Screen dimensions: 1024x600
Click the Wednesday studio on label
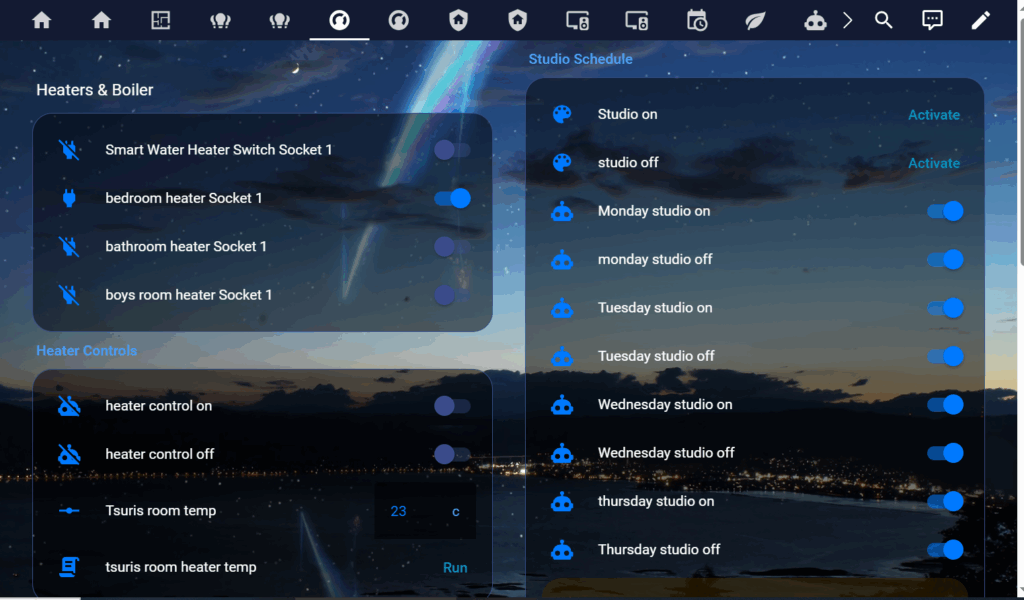(665, 404)
